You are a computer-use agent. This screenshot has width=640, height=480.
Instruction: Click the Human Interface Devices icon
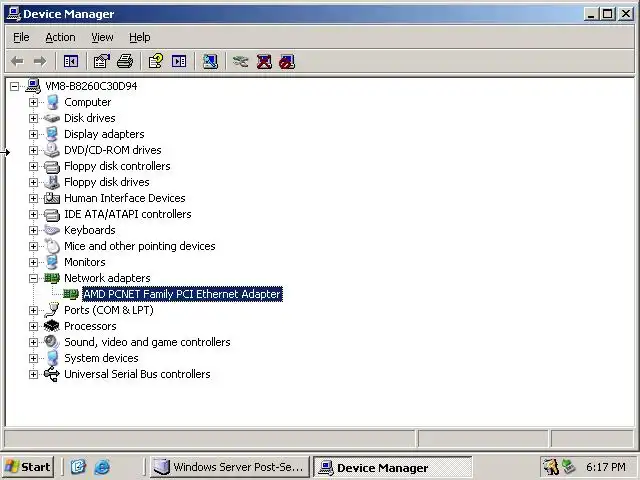tap(52, 198)
